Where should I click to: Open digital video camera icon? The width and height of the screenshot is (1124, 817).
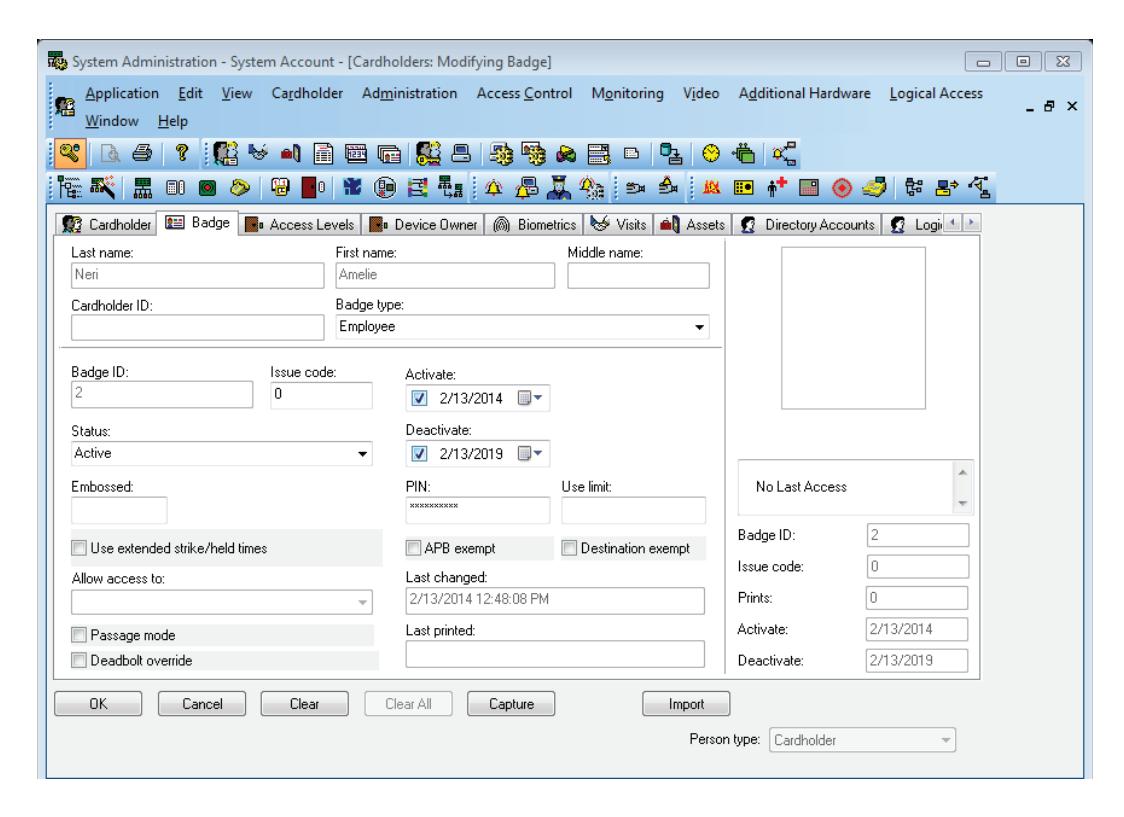tap(635, 188)
